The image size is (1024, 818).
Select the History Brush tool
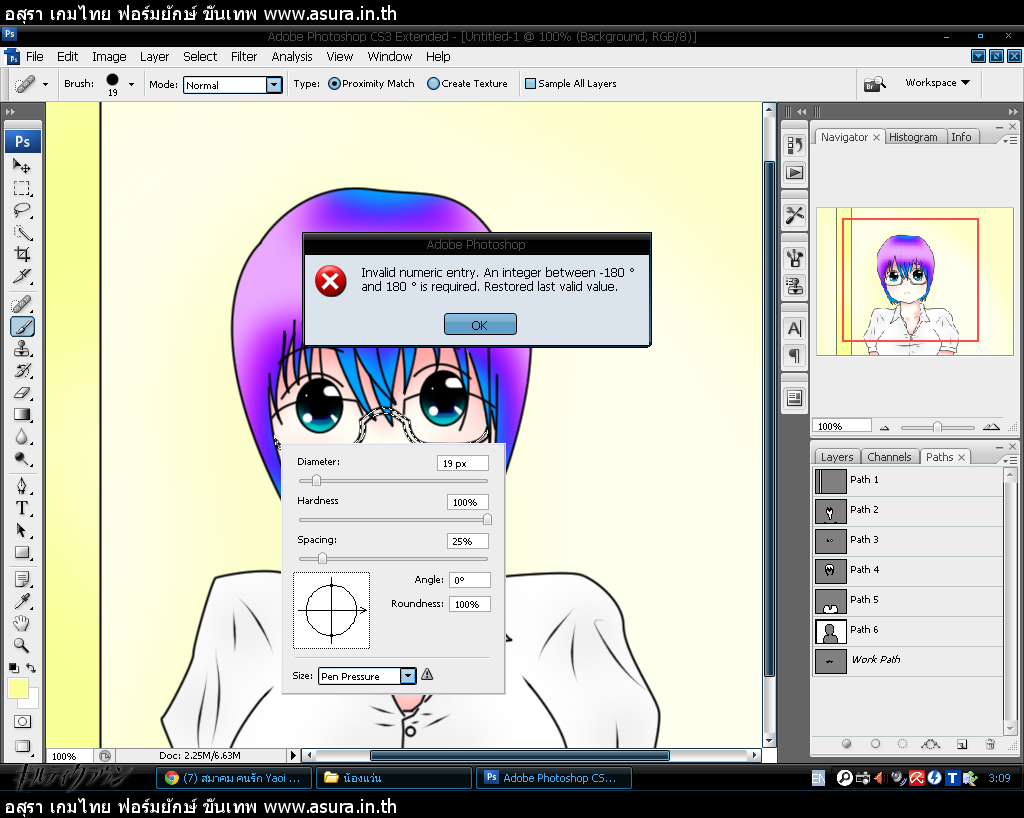[x=22, y=371]
